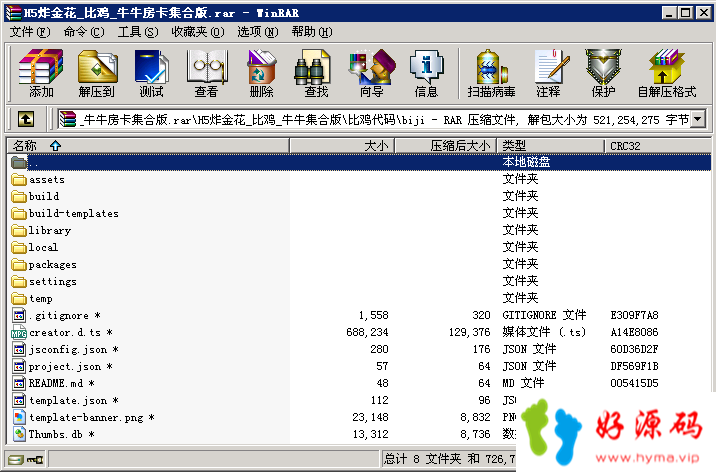Run the Test (测试) archive tool
The height and width of the screenshot is (472, 716).
(152, 73)
